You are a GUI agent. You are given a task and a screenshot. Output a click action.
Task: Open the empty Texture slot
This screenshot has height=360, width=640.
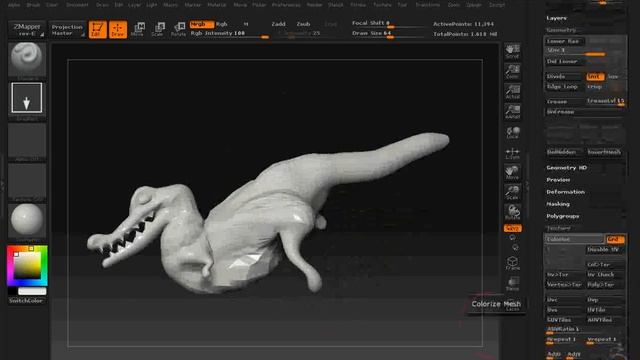coord(27,182)
